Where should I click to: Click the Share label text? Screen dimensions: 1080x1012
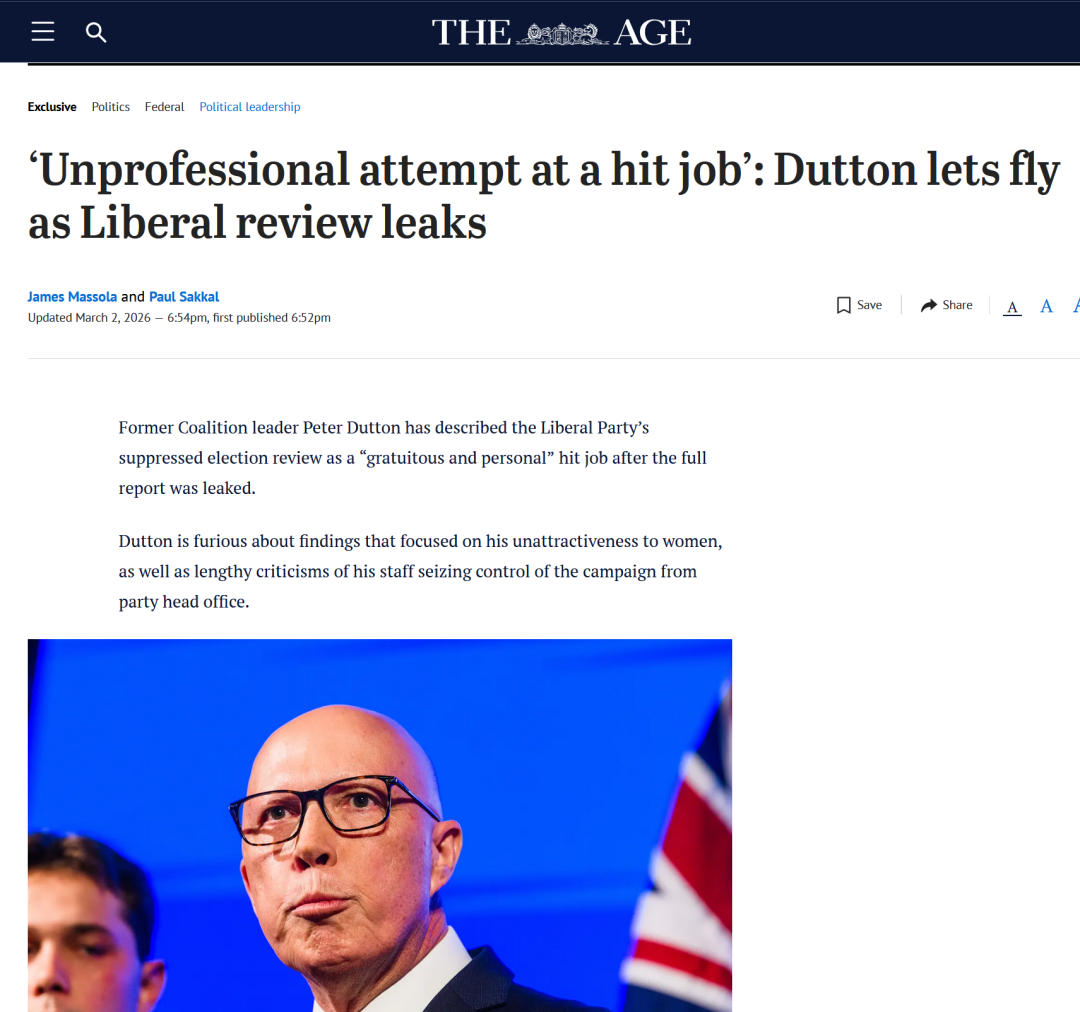[x=957, y=305]
